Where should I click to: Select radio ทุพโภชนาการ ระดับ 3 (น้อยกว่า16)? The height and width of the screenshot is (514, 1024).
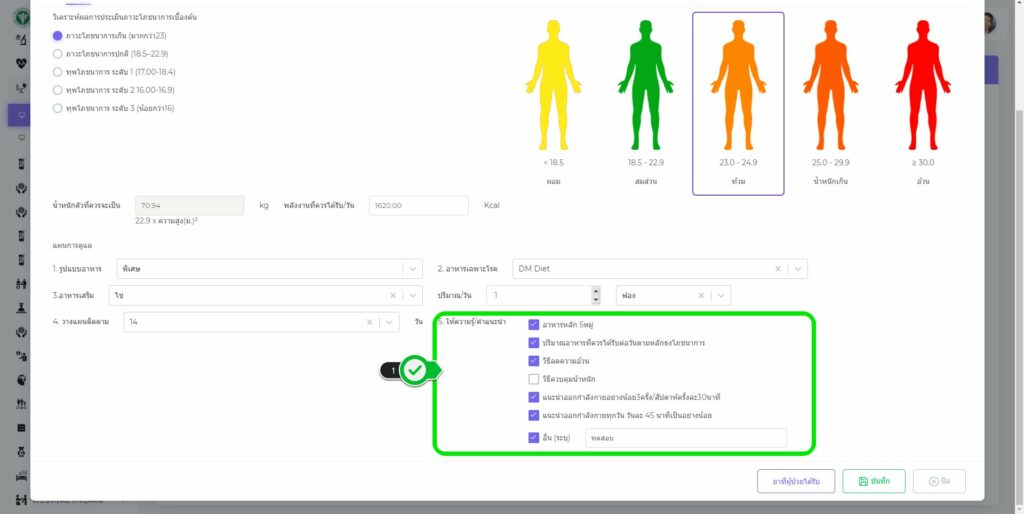(58, 108)
